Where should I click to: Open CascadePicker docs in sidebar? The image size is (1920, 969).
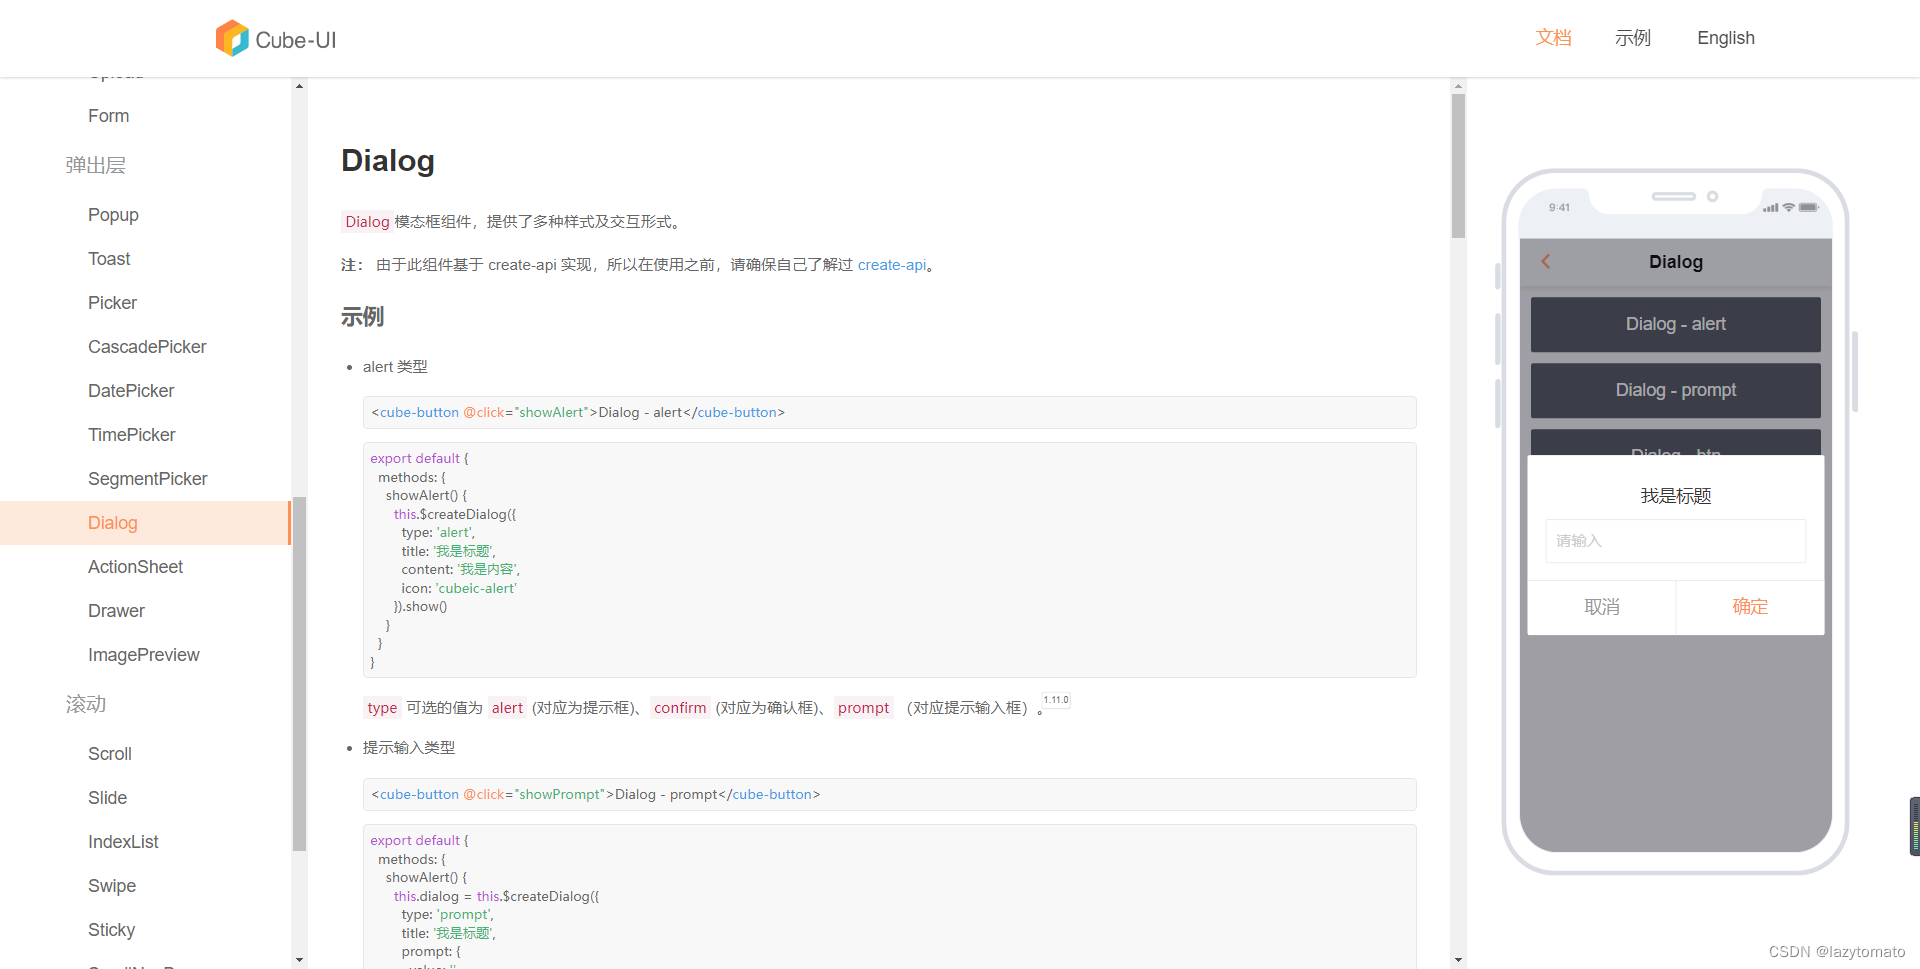point(147,347)
